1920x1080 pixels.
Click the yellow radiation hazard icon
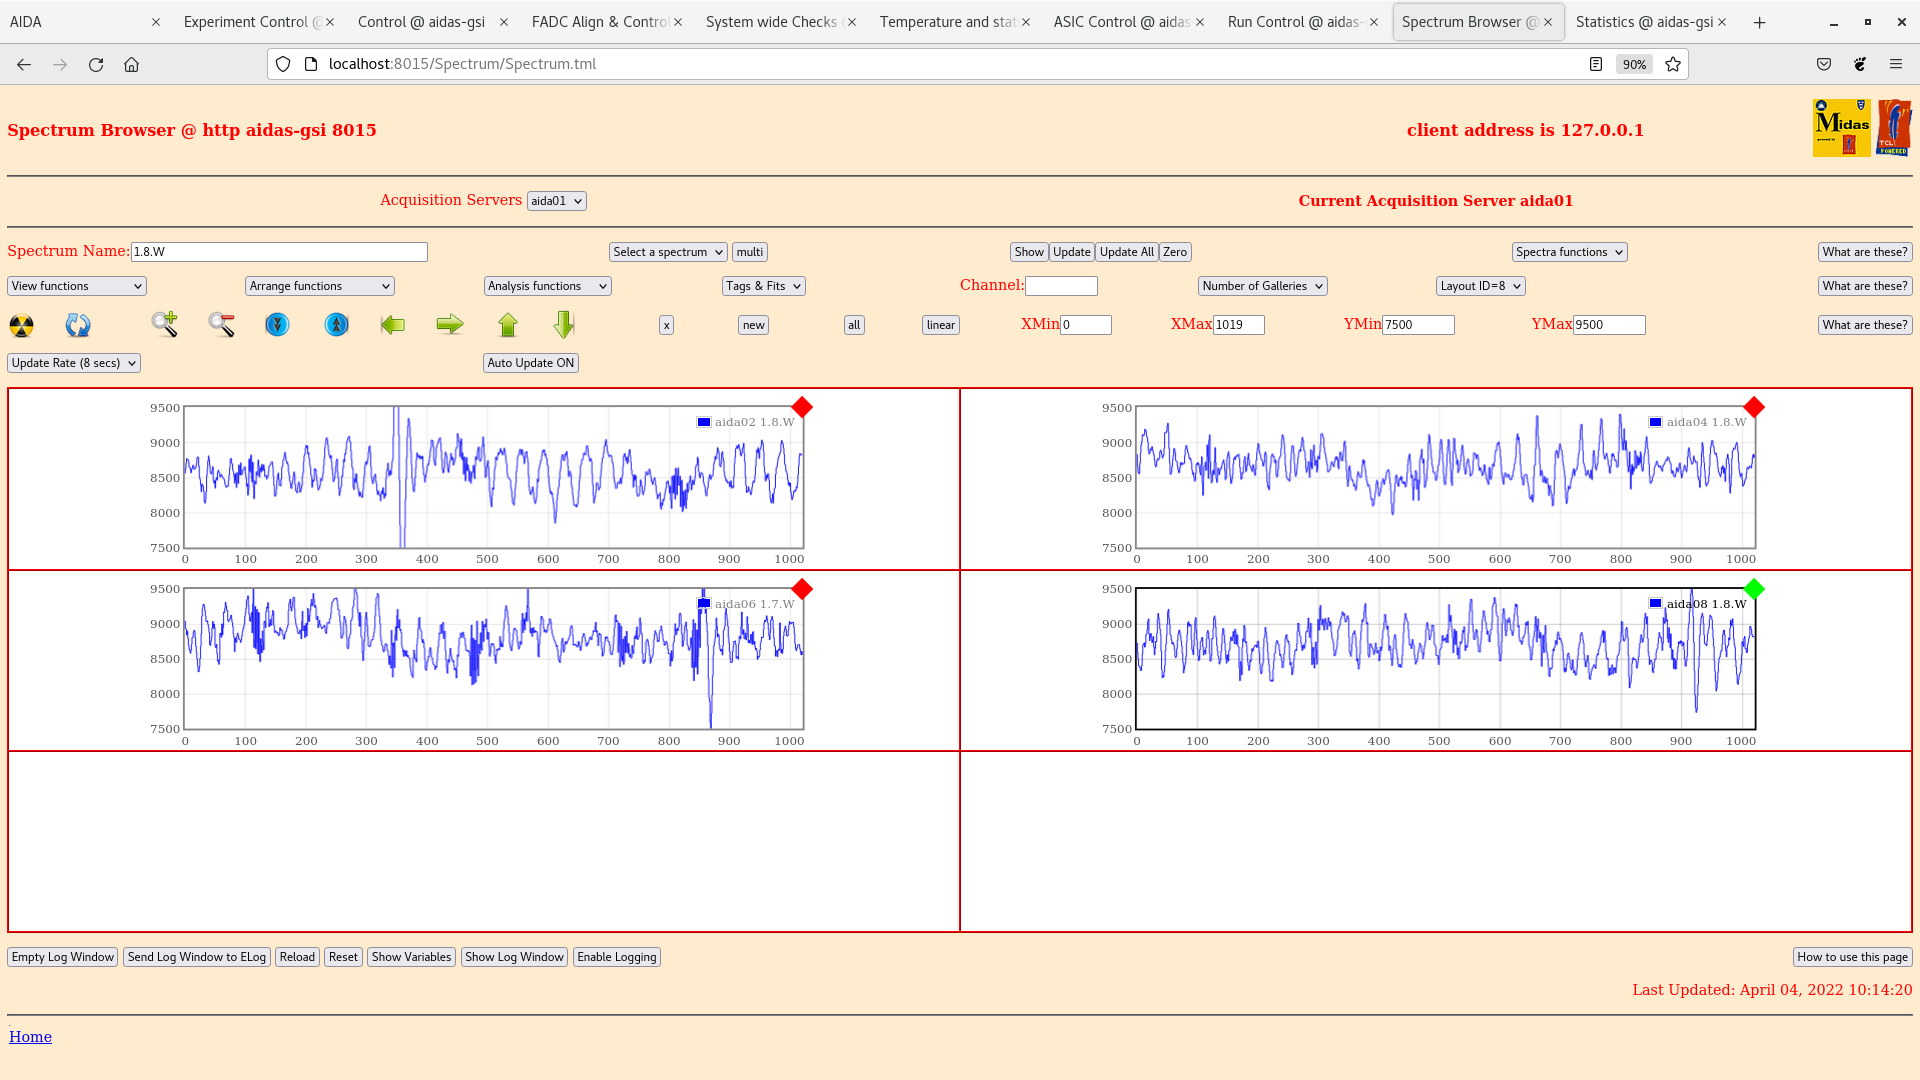(21, 325)
